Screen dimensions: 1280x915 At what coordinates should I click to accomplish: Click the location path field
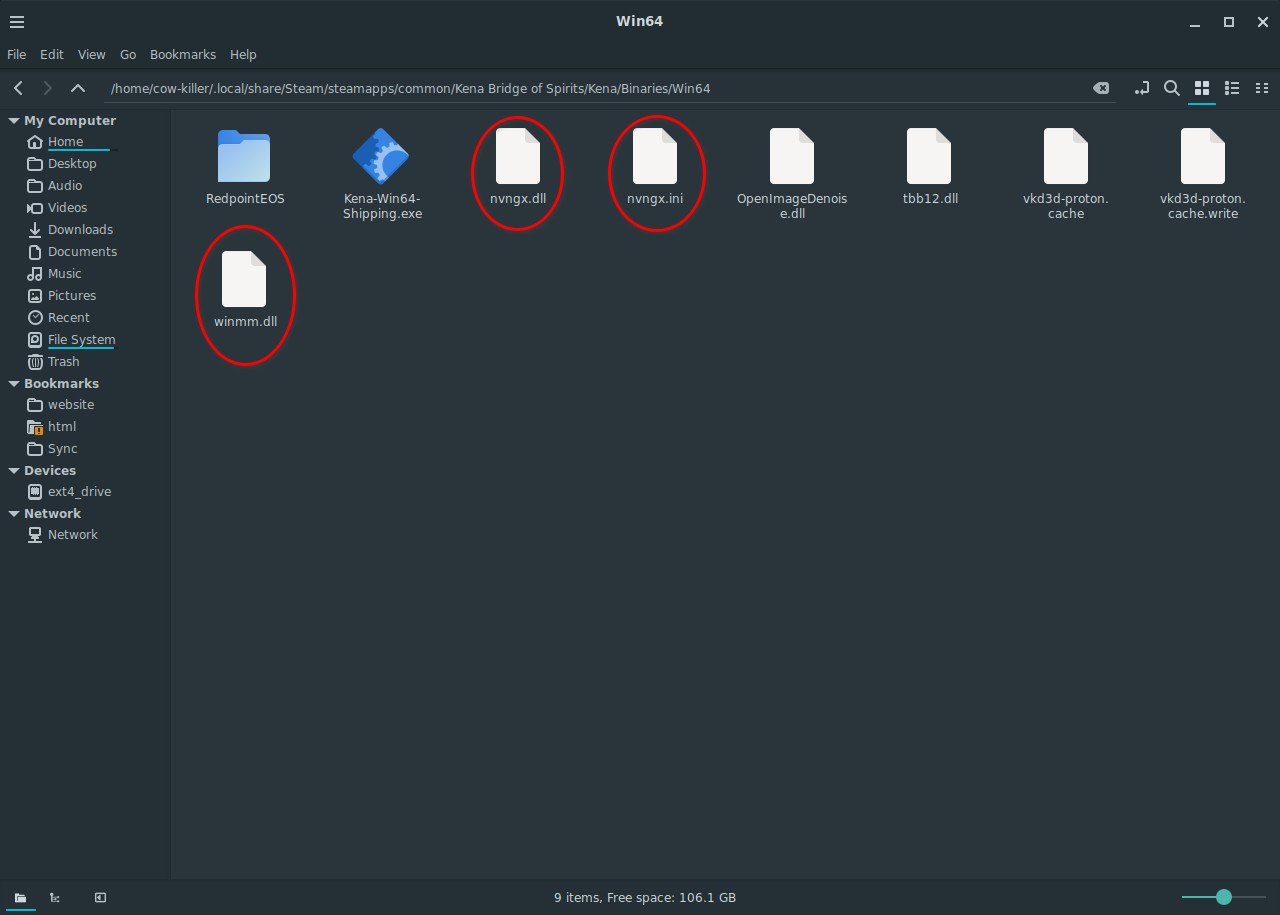pyautogui.click(x=610, y=88)
